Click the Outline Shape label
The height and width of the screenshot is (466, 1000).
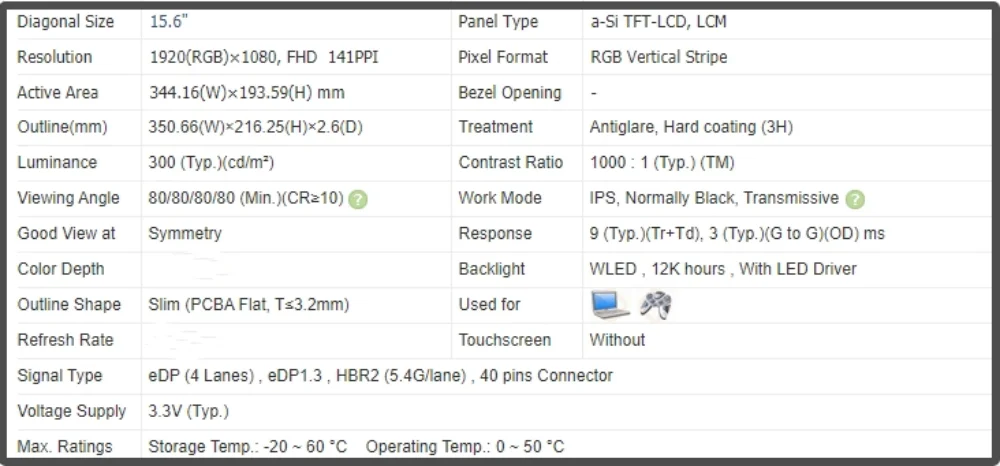pyautogui.click(x=69, y=305)
